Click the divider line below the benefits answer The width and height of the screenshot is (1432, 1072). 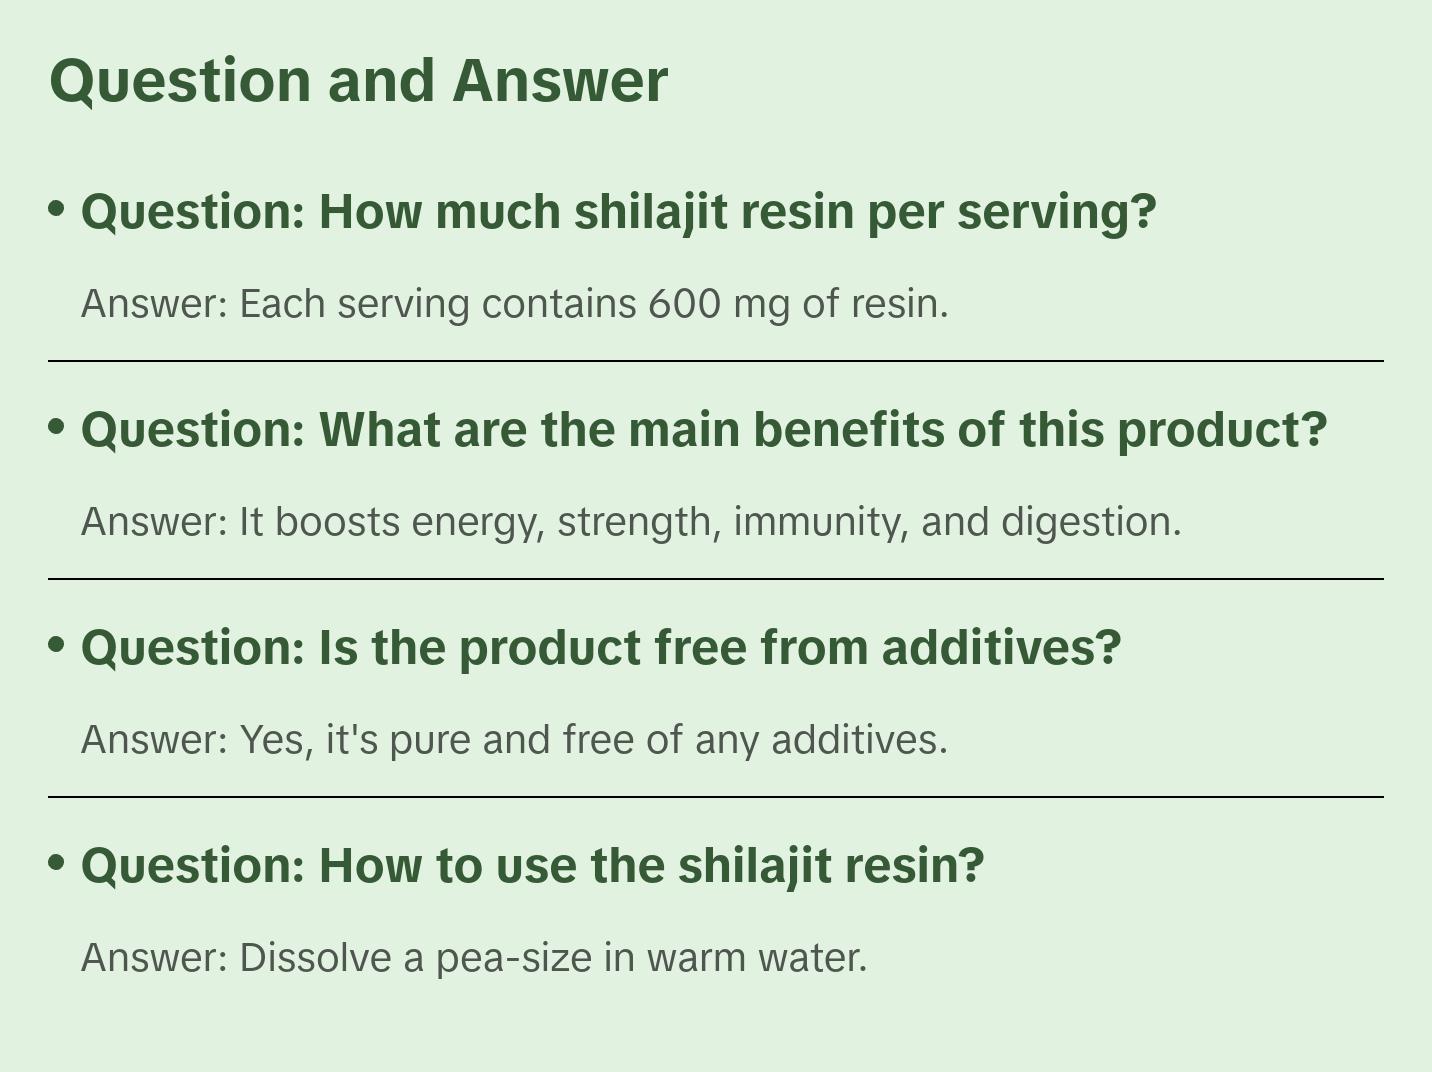pyautogui.click(x=716, y=579)
